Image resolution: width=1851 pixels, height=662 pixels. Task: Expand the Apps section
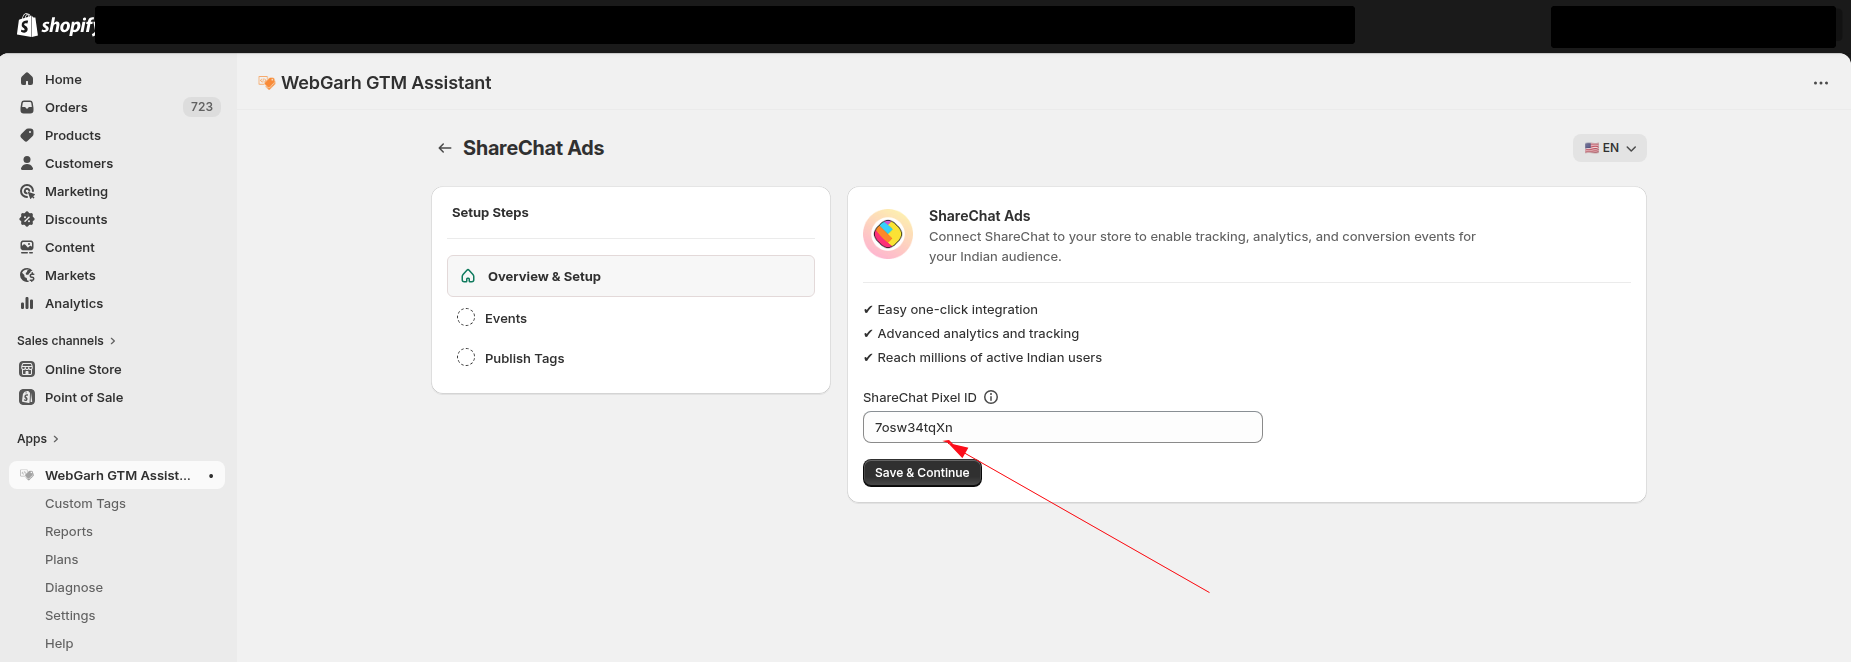click(38, 439)
